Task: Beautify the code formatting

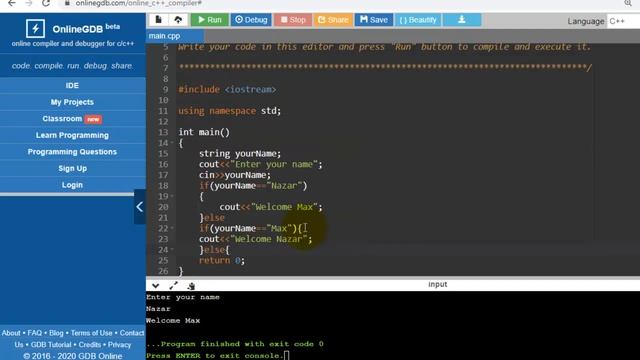Action: 418,20
